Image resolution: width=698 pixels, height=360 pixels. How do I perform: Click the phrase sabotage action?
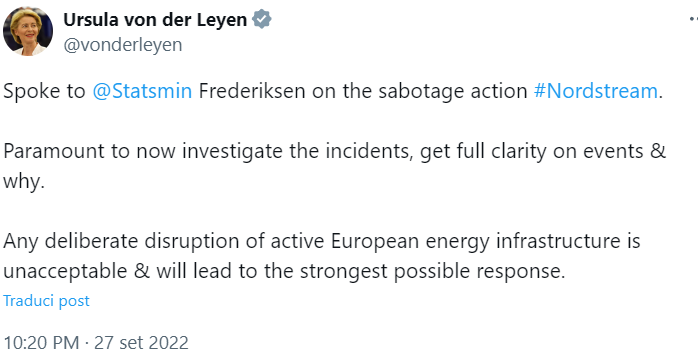pyautogui.click(x=453, y=92)
